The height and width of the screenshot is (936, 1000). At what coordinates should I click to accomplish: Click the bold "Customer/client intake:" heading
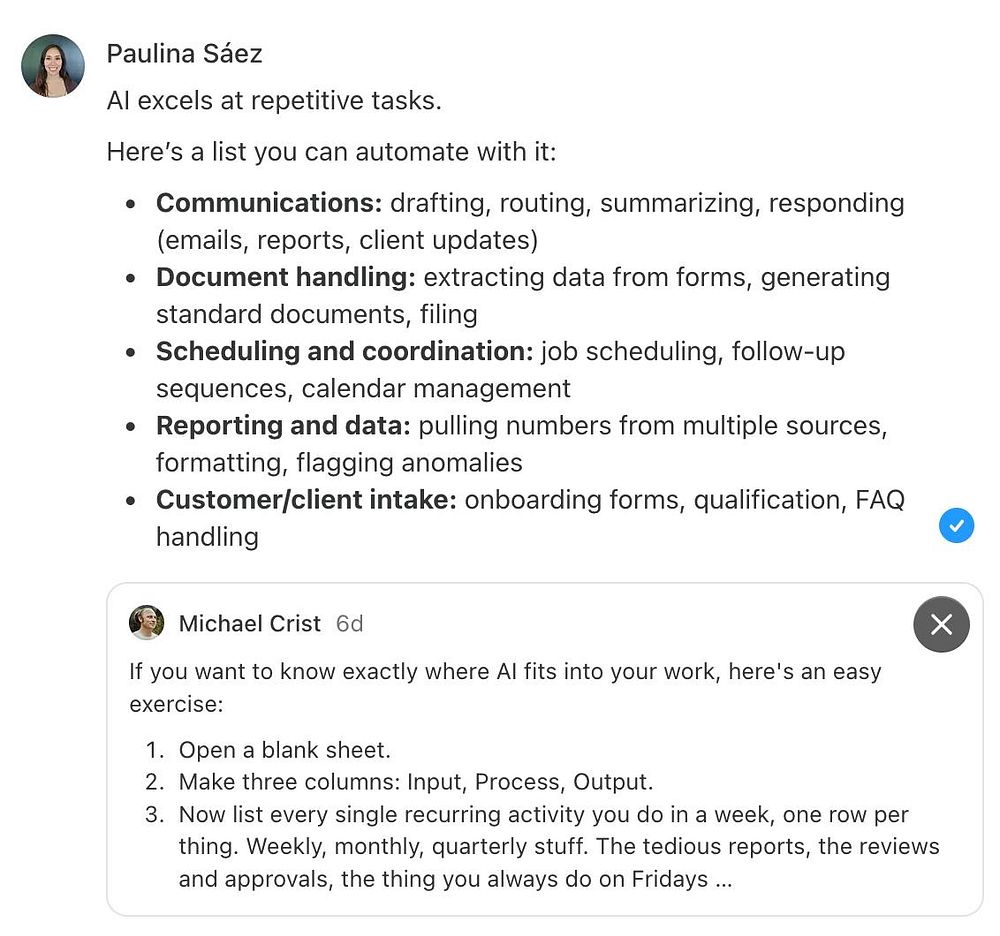click(305, 499)
